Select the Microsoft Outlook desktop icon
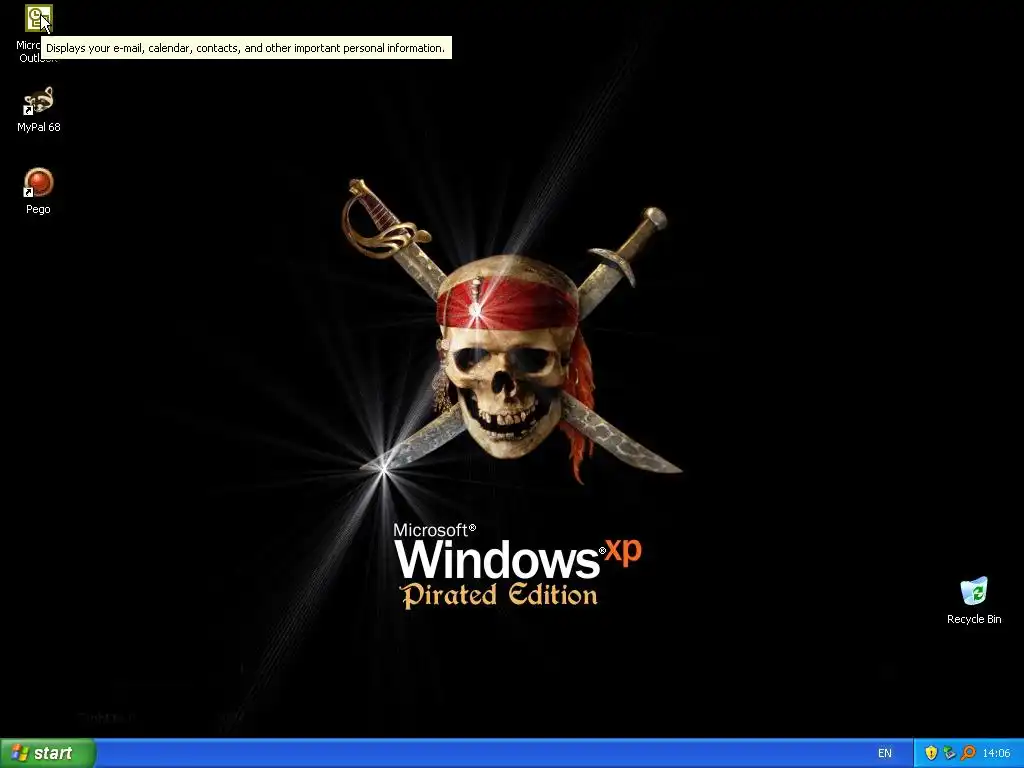 (x=38, y=18)
